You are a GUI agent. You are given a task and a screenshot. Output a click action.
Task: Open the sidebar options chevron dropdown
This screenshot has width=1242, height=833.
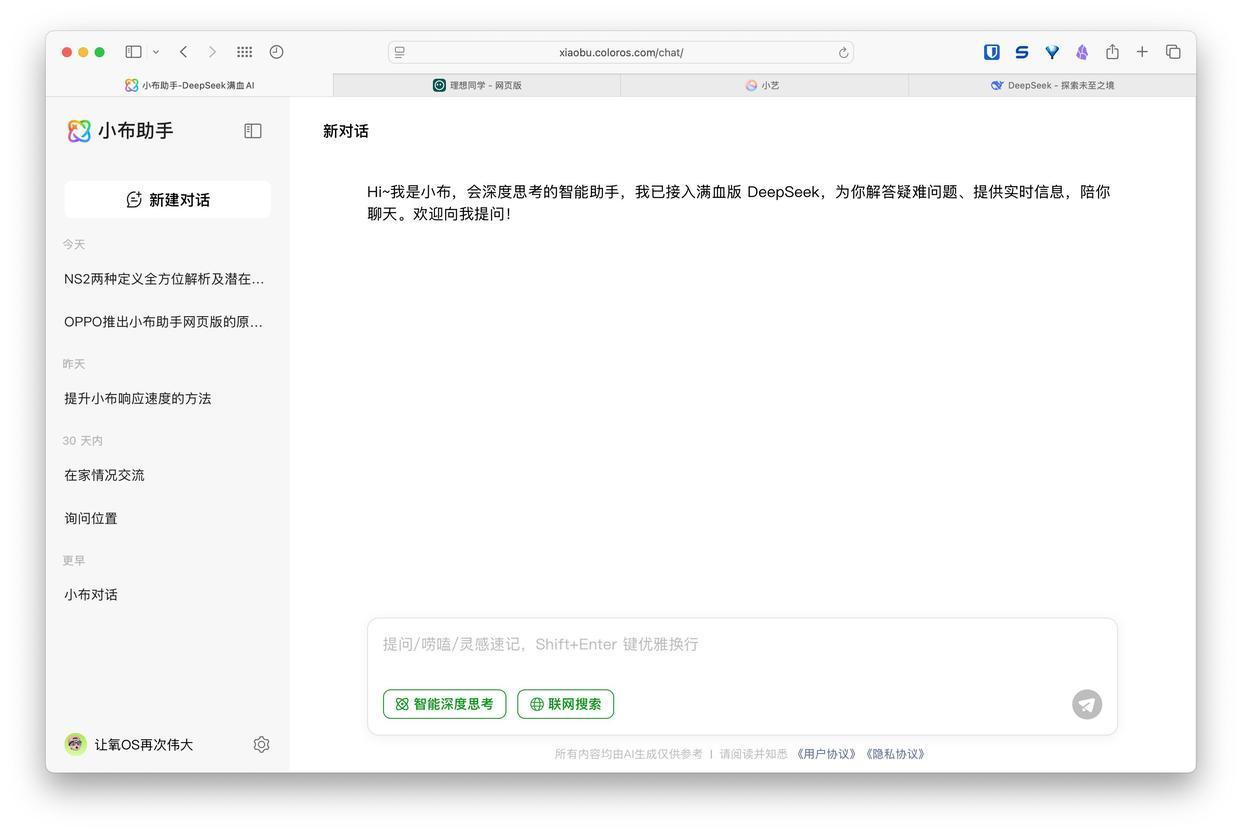click(155, 52)
